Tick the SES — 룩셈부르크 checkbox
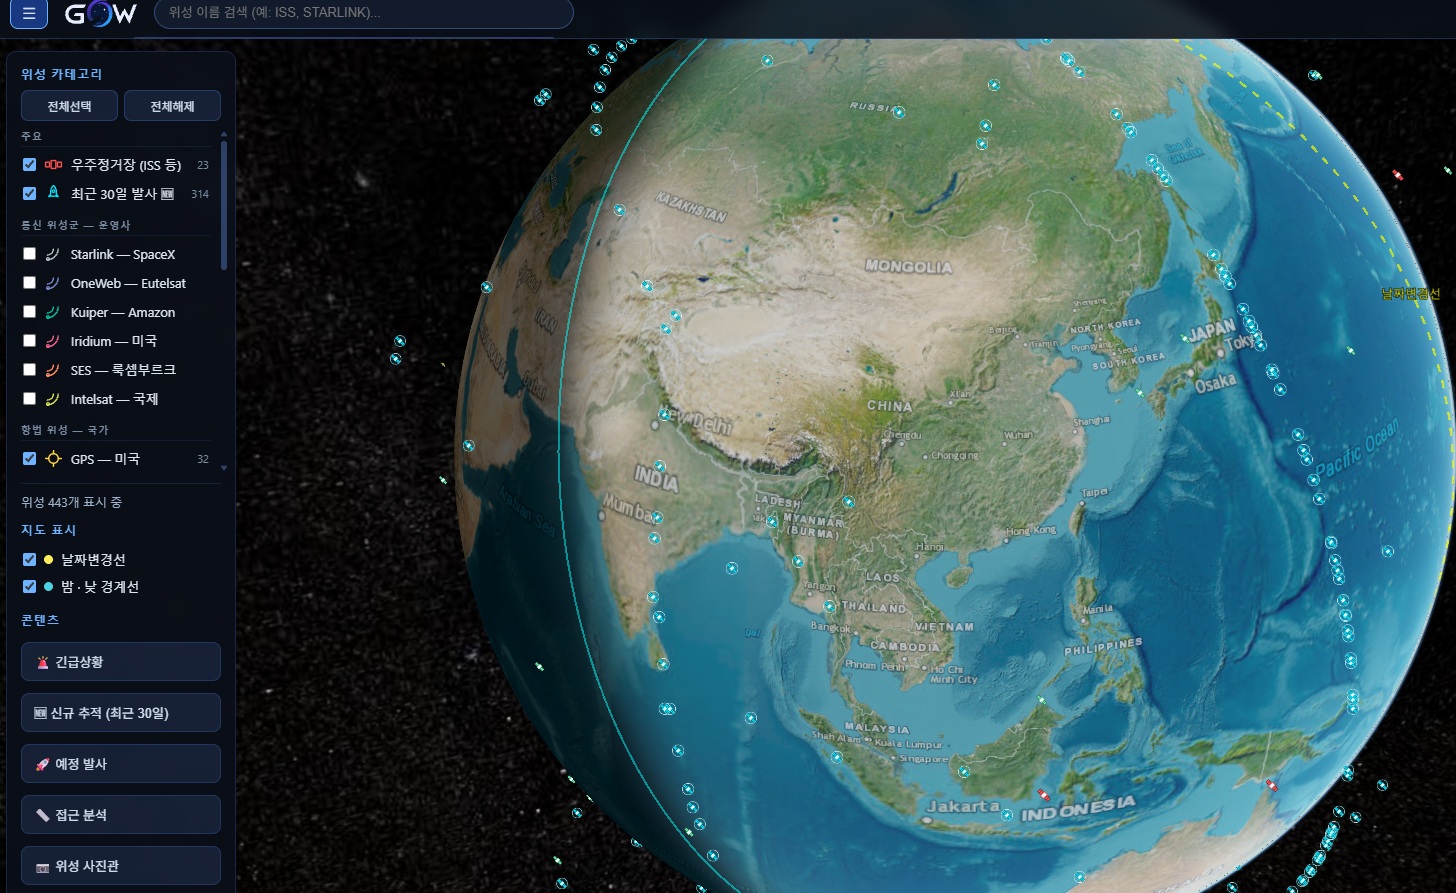1456x893 pixels. pos(30,370)
